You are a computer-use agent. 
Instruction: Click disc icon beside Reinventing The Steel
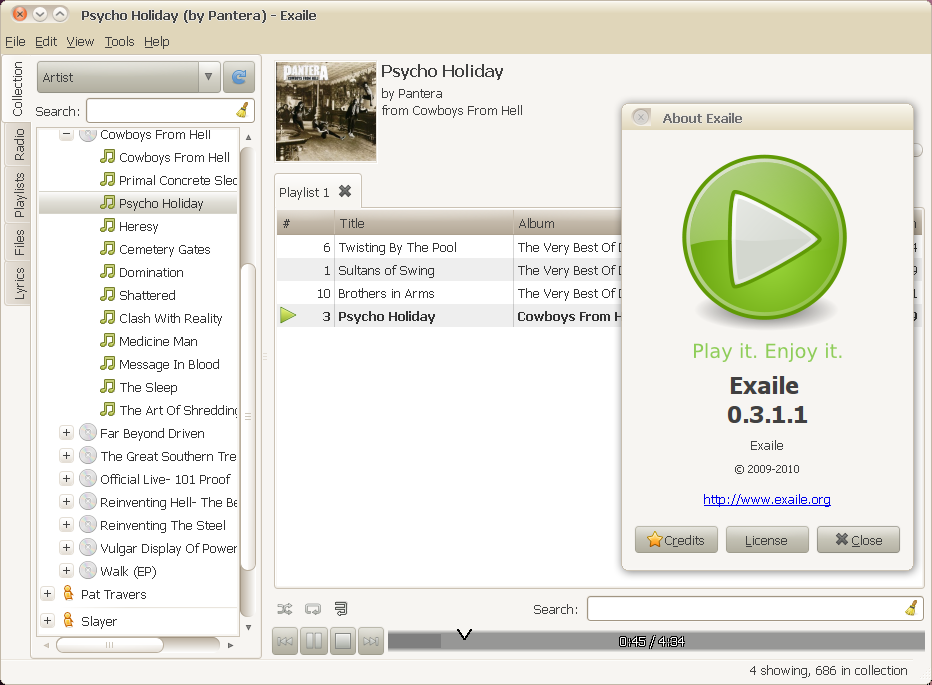tap(88, 525)
